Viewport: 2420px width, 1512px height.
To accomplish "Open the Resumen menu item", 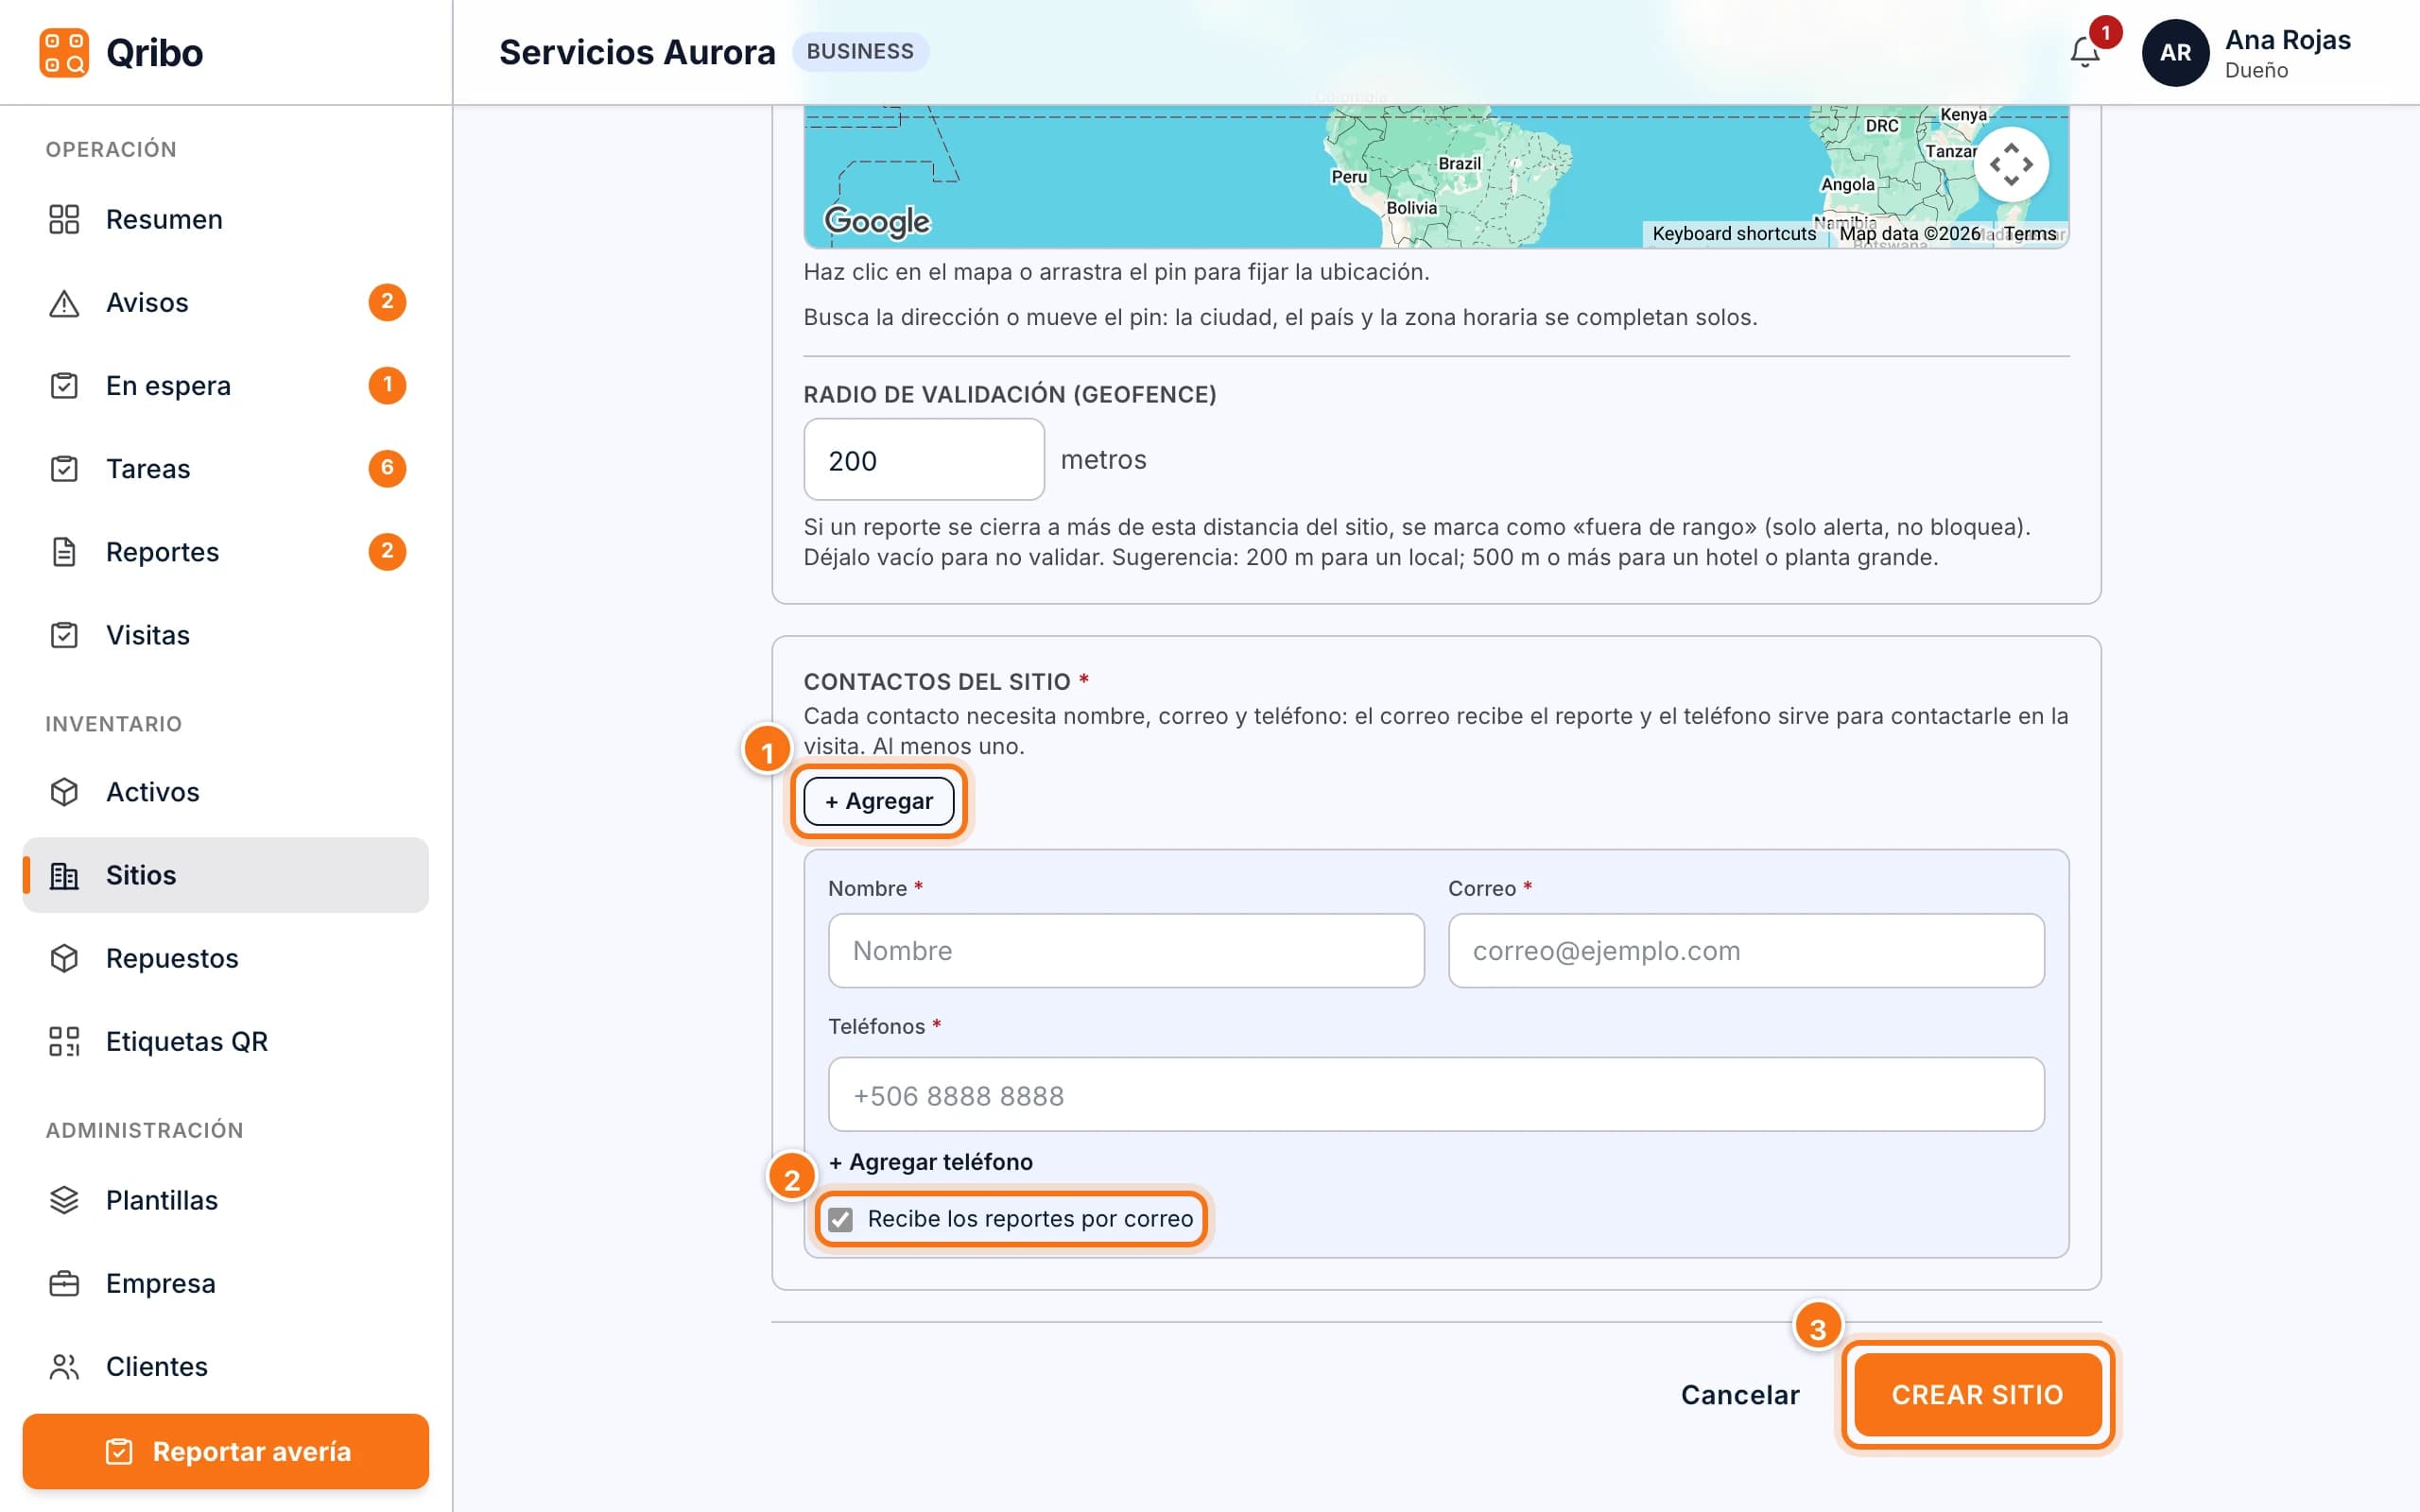I will 225,219.
